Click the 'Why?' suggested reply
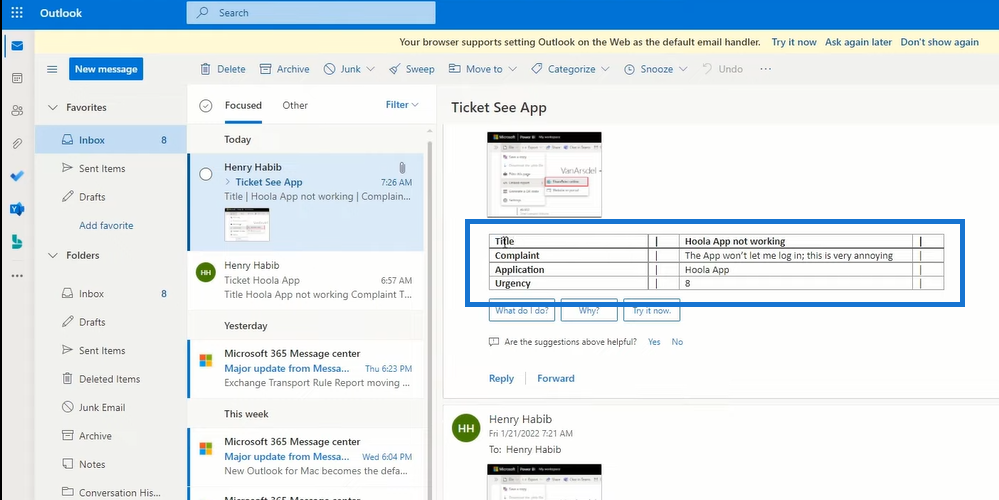The image size is (999, 500). coord(589,311)
